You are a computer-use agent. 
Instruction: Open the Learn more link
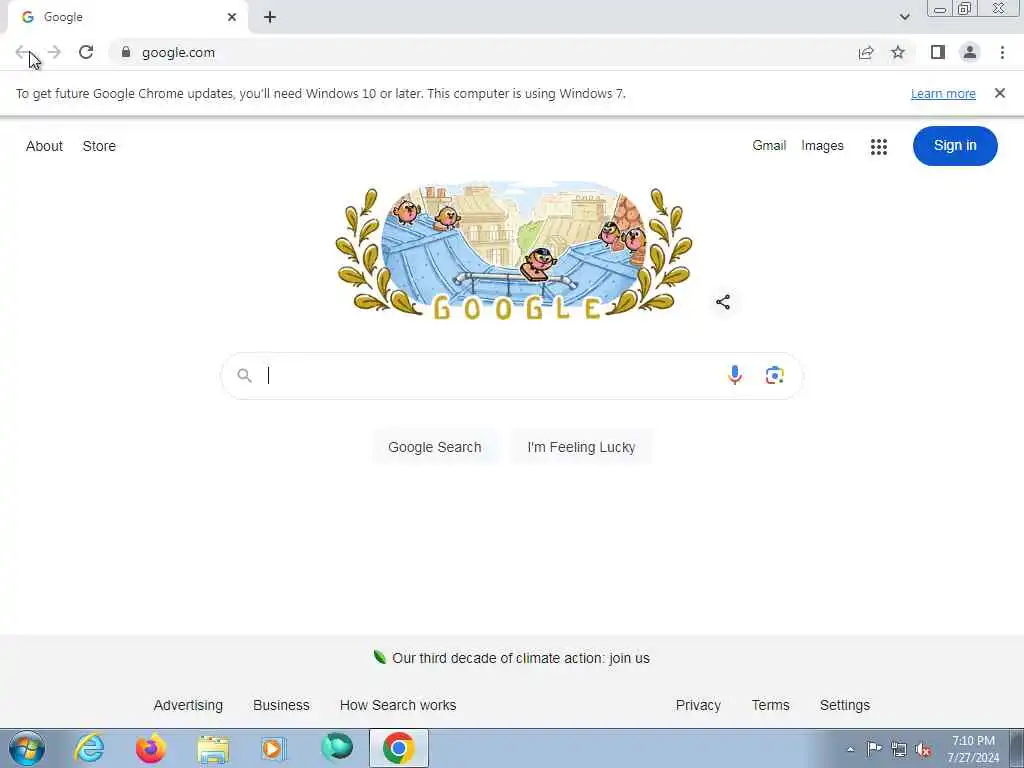943,93
